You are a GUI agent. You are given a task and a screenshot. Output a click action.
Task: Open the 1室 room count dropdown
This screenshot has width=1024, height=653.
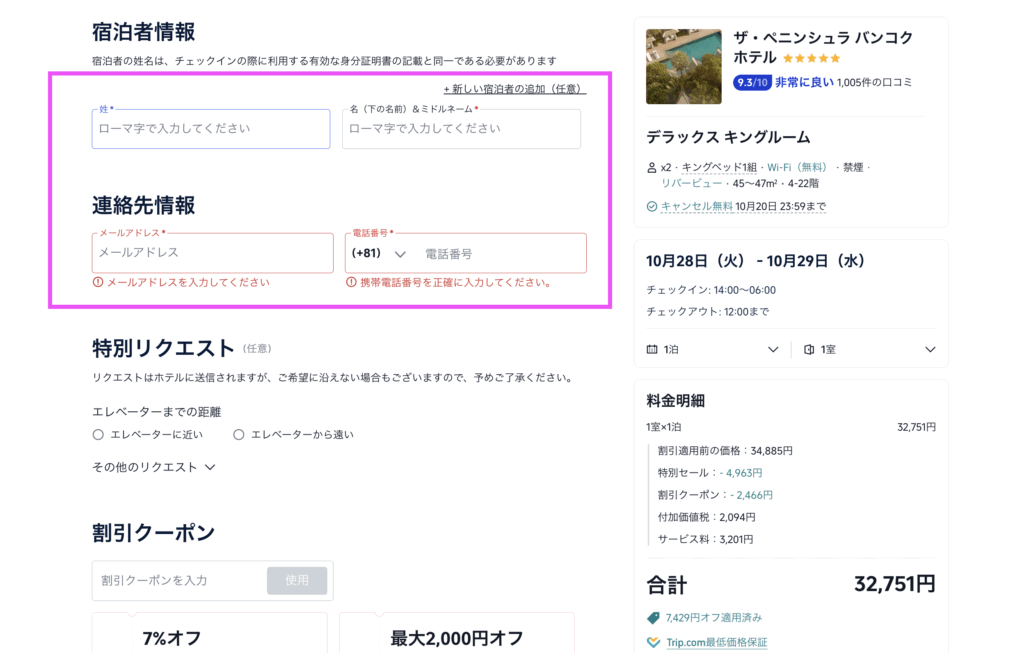[930, 350]
